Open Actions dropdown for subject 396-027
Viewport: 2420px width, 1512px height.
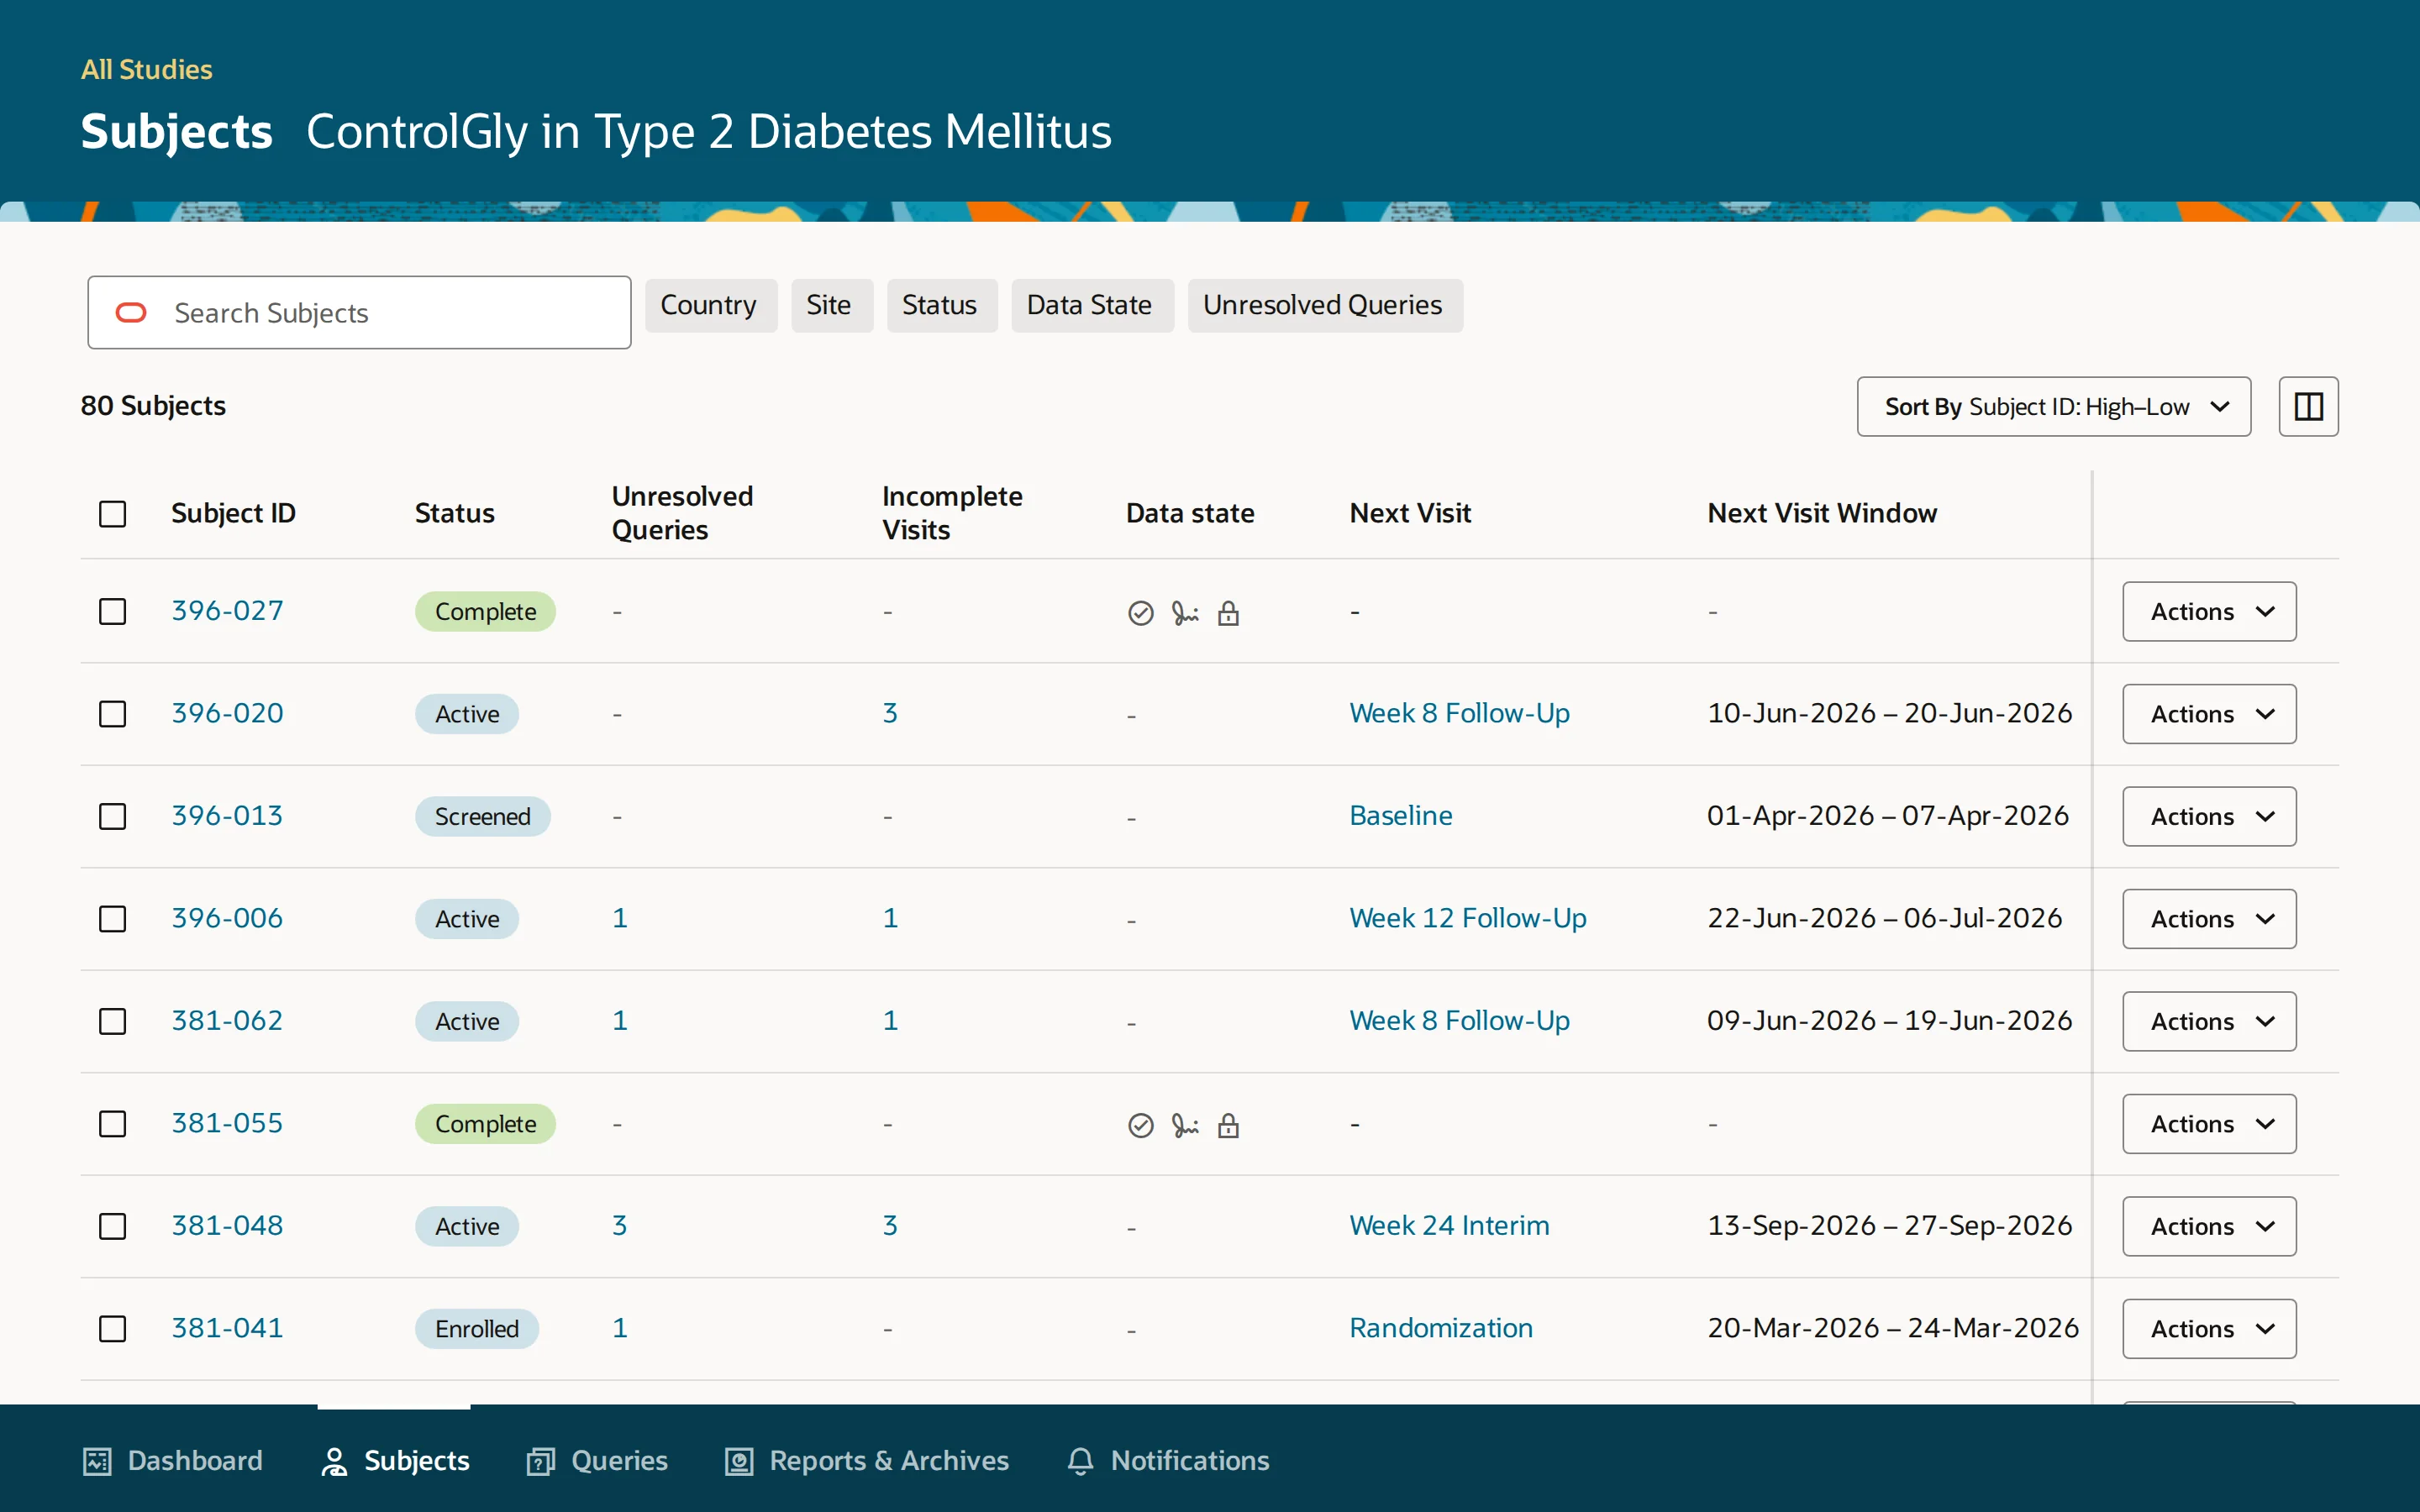(2209, 611)
